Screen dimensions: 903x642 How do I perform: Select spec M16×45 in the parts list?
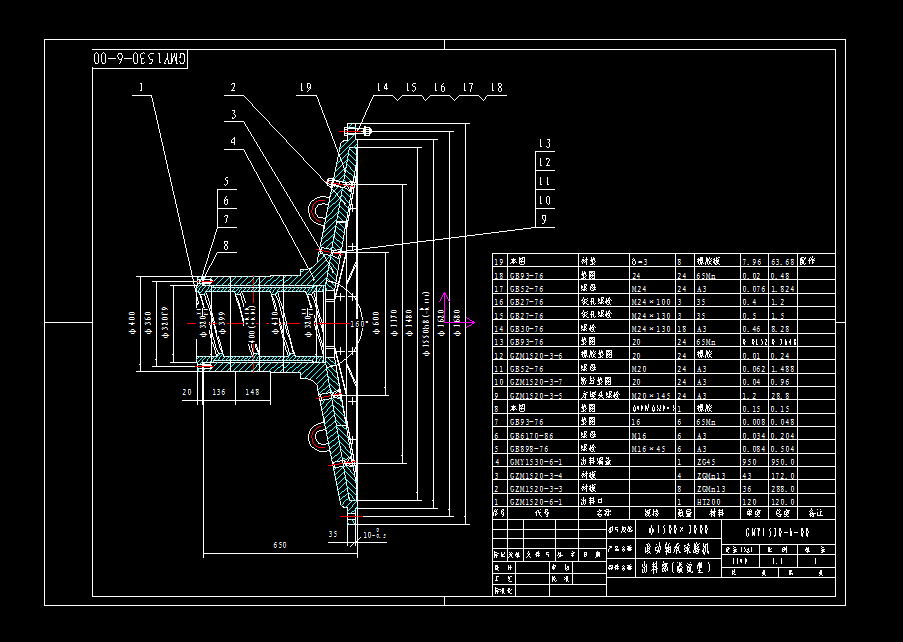[x=648, y=449]
